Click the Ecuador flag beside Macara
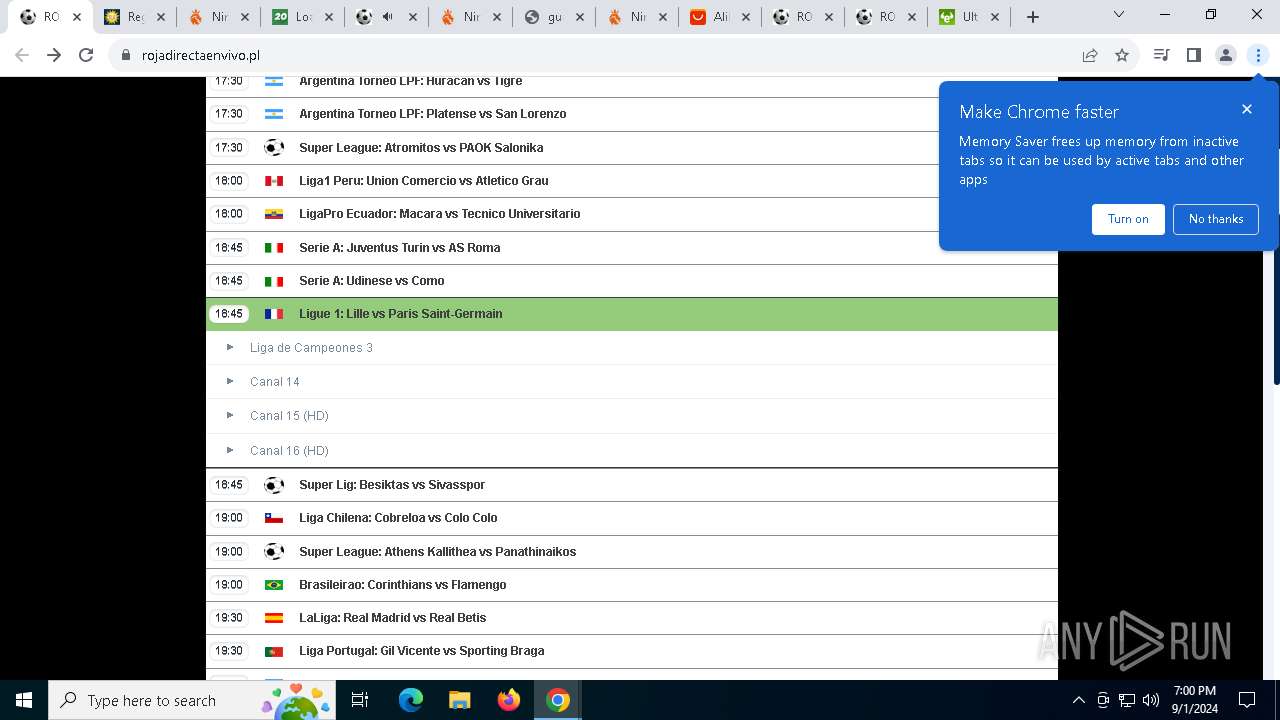 pos(274,214)
